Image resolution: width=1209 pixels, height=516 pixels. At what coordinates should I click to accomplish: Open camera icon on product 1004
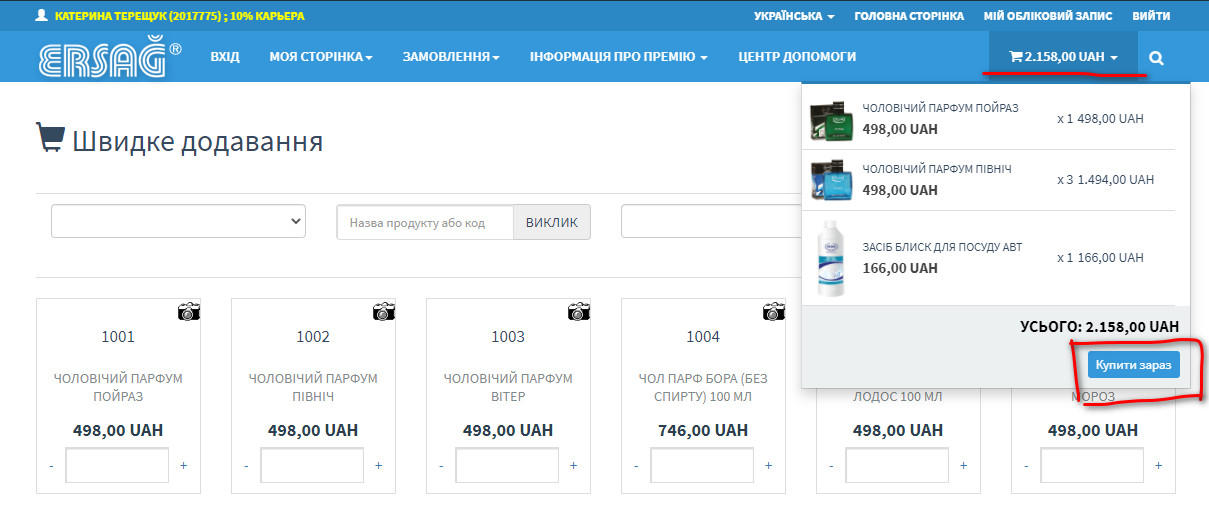click(x=774, y=311)
